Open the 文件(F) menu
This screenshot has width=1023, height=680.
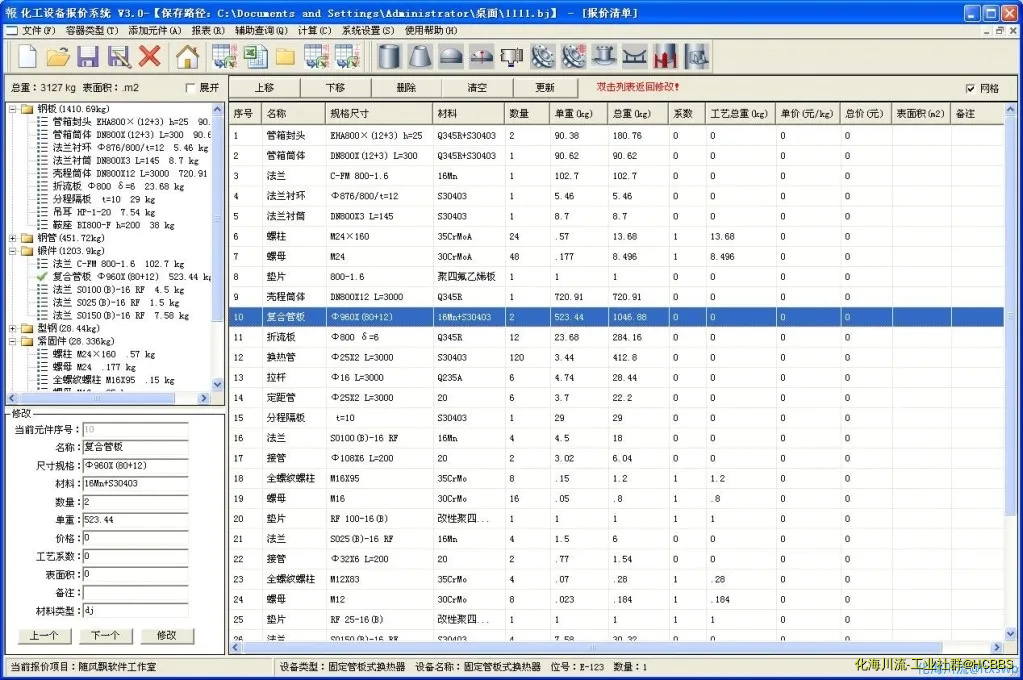coord(38,30)
